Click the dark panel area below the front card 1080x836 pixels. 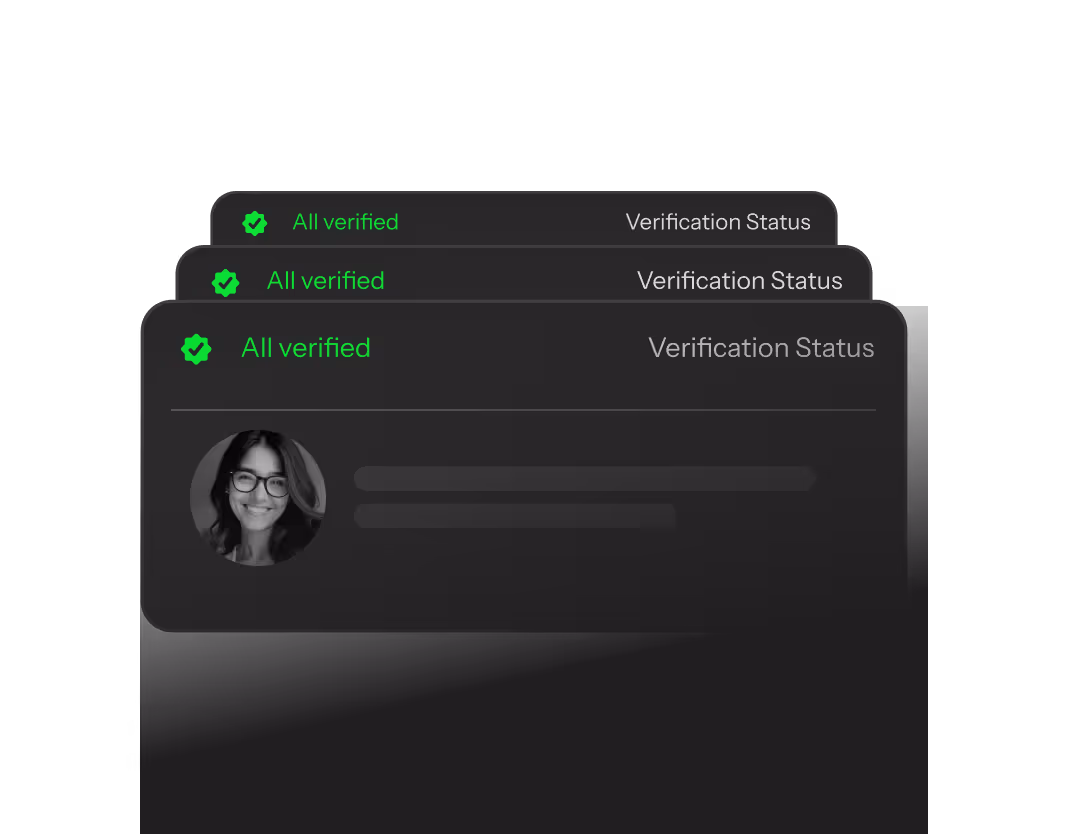pos(534,744)
